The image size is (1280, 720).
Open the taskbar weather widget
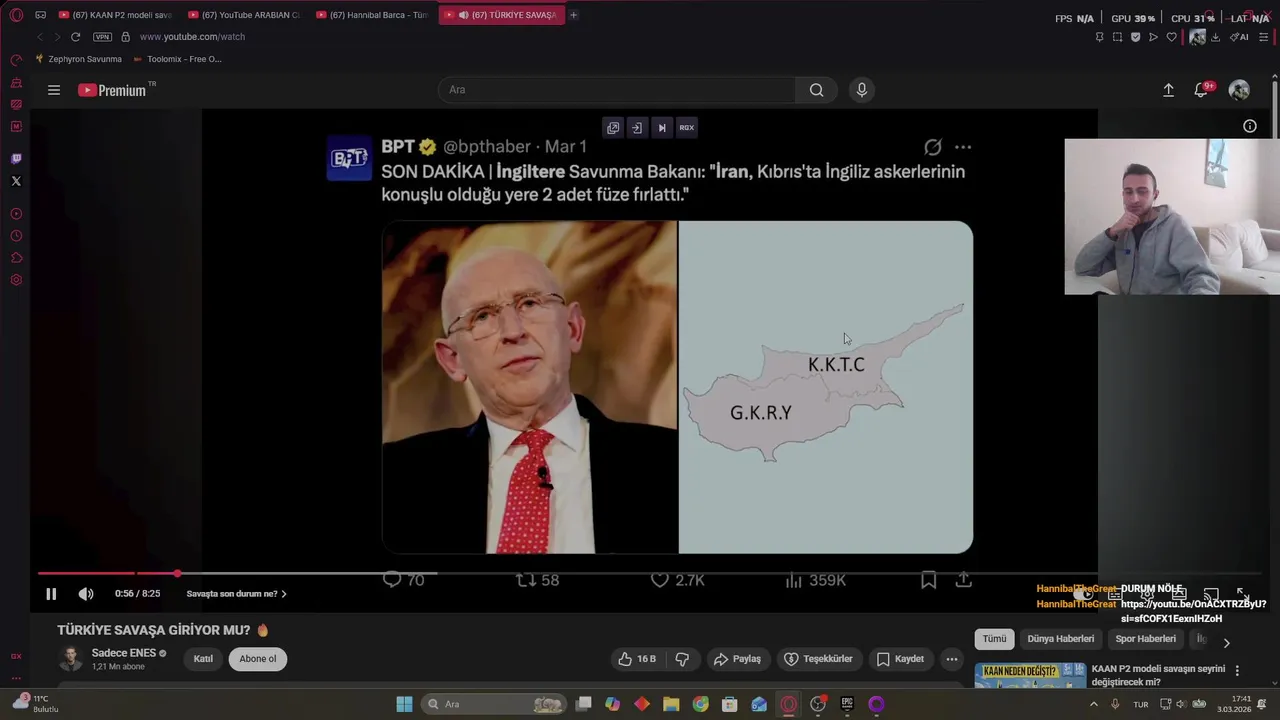coord(34,704)
